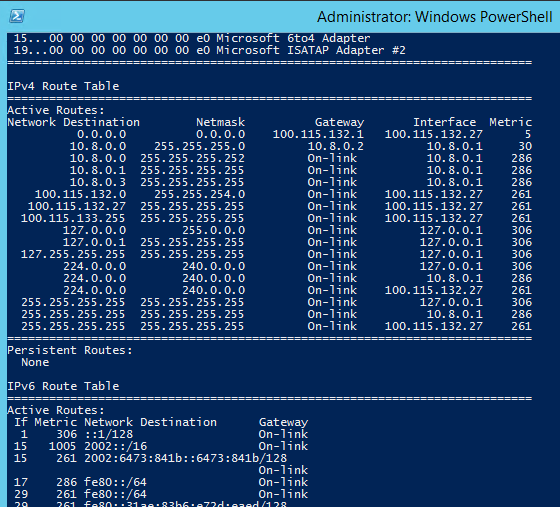This screenshot has height=507, width=560.
Task: Click the destination 10.8.0.3
Action: point(98,182)
